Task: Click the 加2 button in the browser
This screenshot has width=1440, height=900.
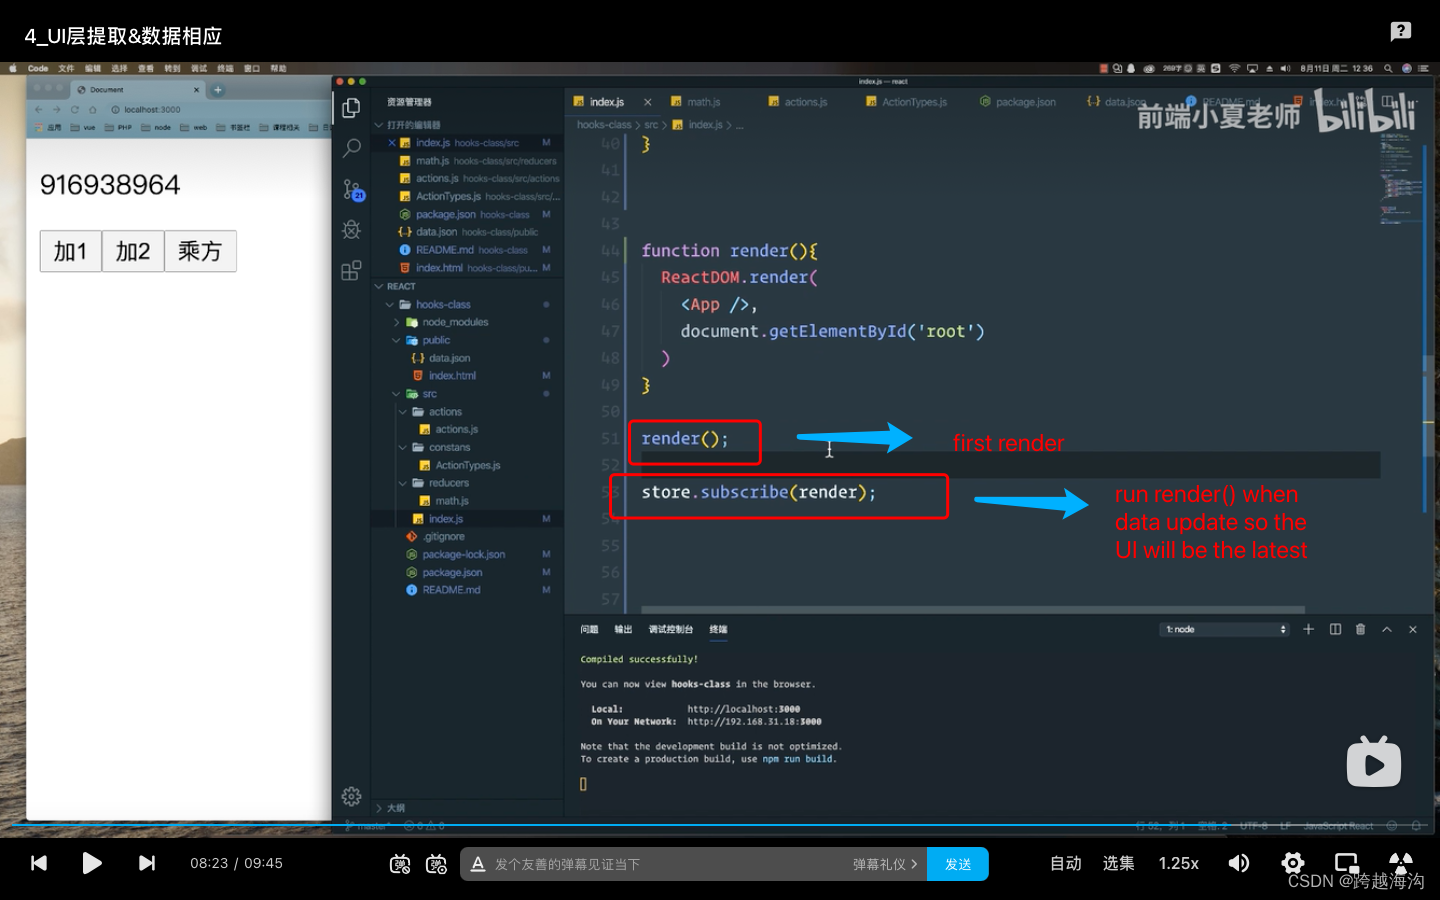Action: [x=133, y=251]
